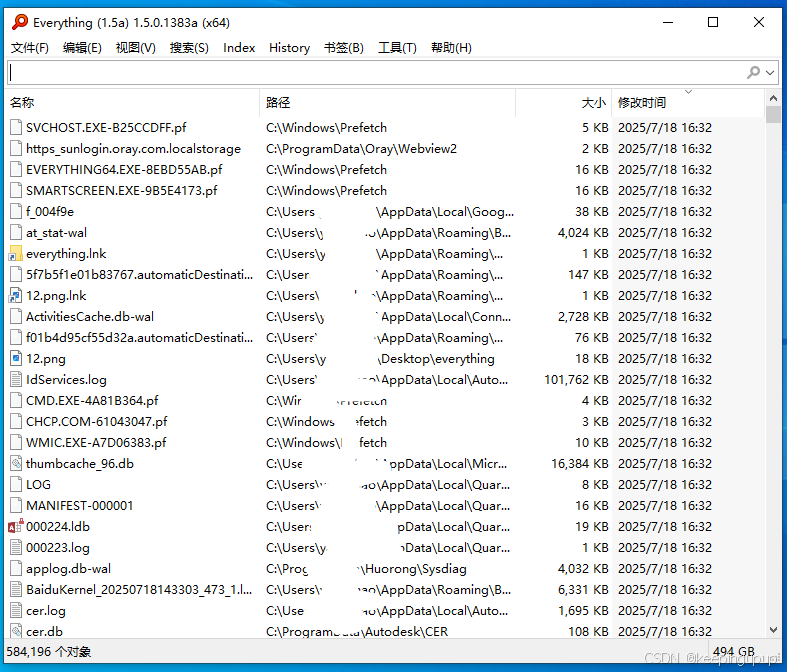787x672 pixels.
Task: Sort by the 修改时间 column header
Action: tap(689, 103)
